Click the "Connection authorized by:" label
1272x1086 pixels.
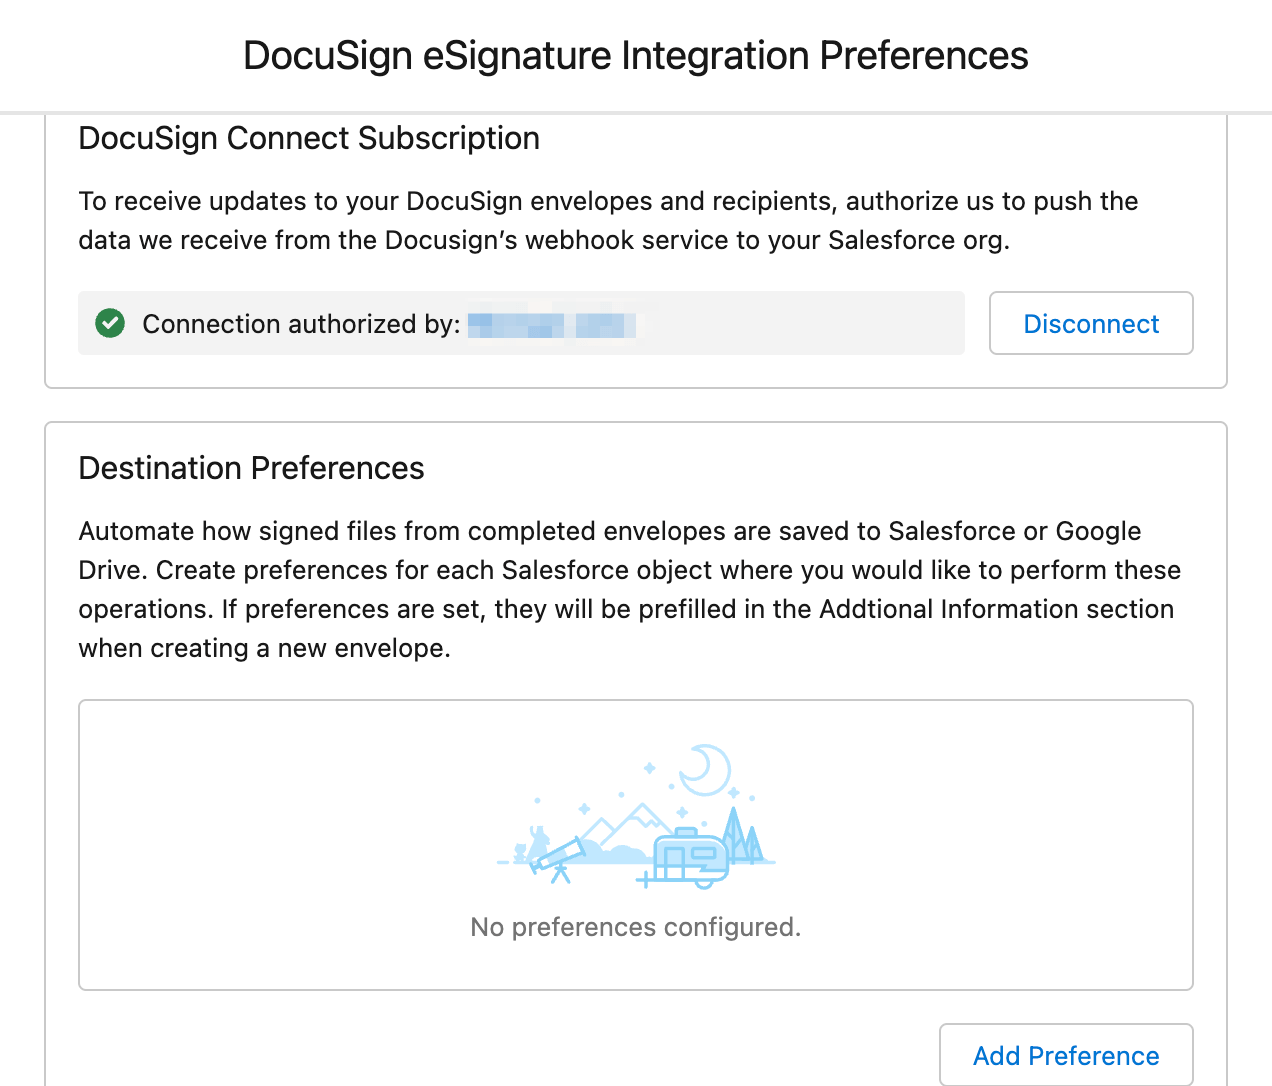[301, 324]
